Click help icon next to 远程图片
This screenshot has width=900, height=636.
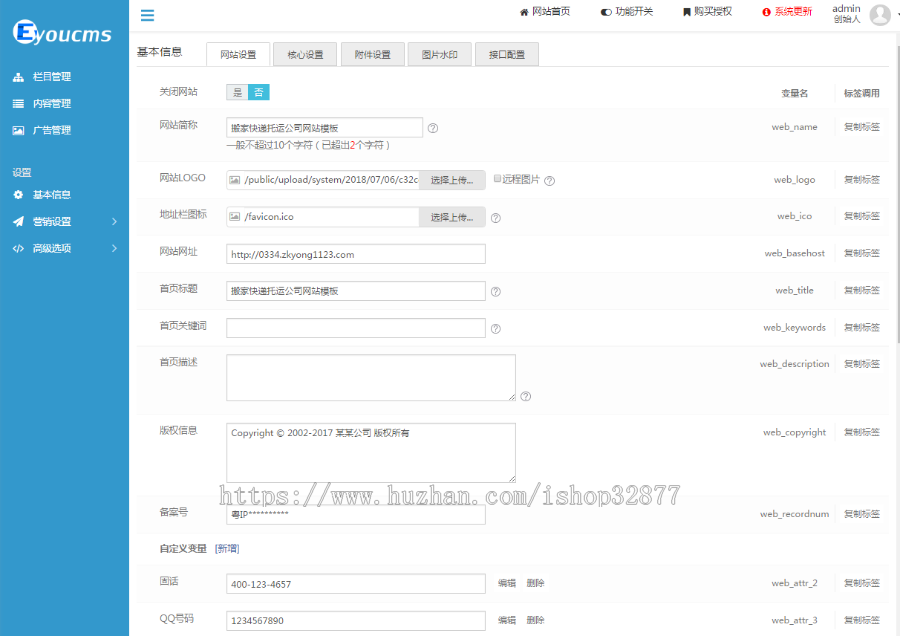tap(549, 181)
